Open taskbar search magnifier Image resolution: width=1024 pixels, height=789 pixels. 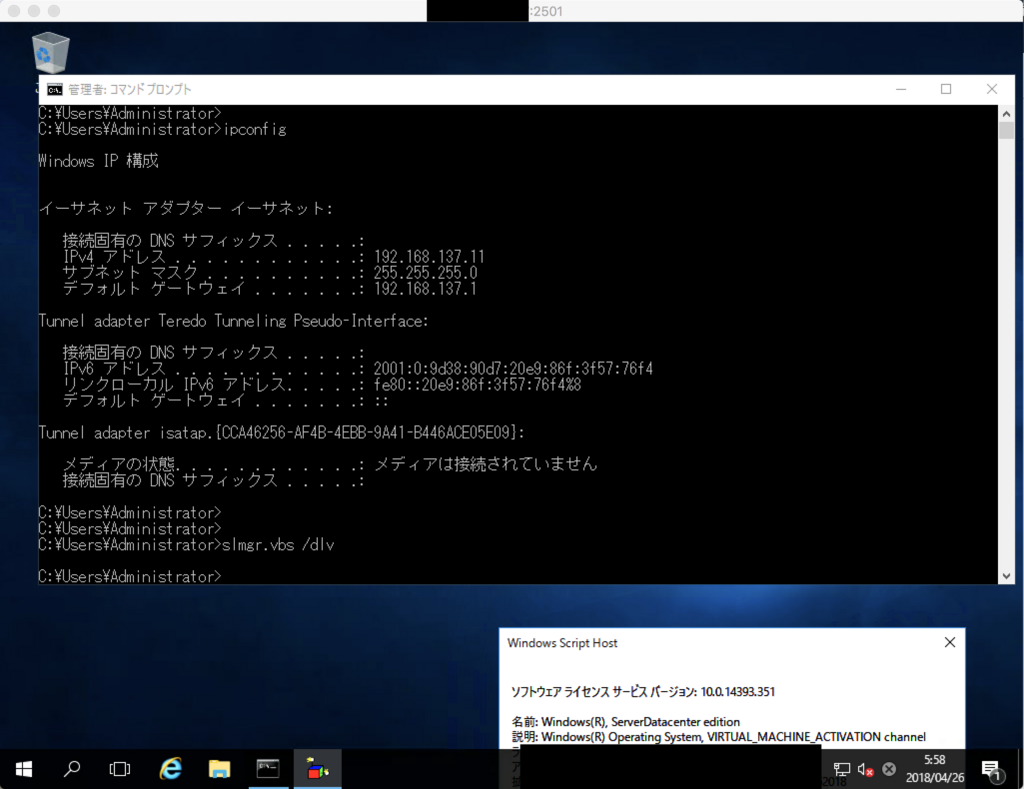(x=72, y=769)
